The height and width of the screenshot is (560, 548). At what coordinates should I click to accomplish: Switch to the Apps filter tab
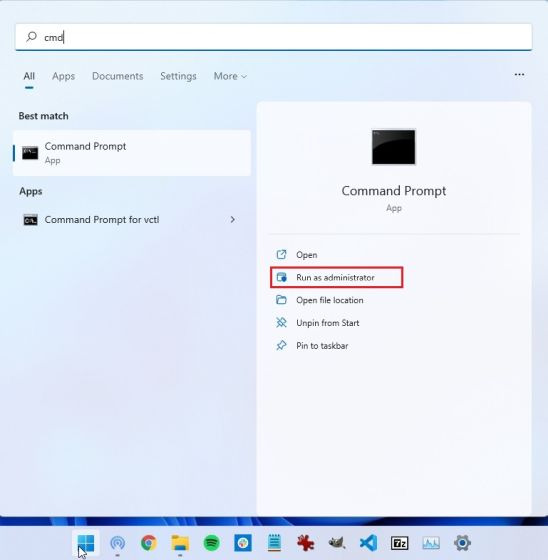click(63, 76)
